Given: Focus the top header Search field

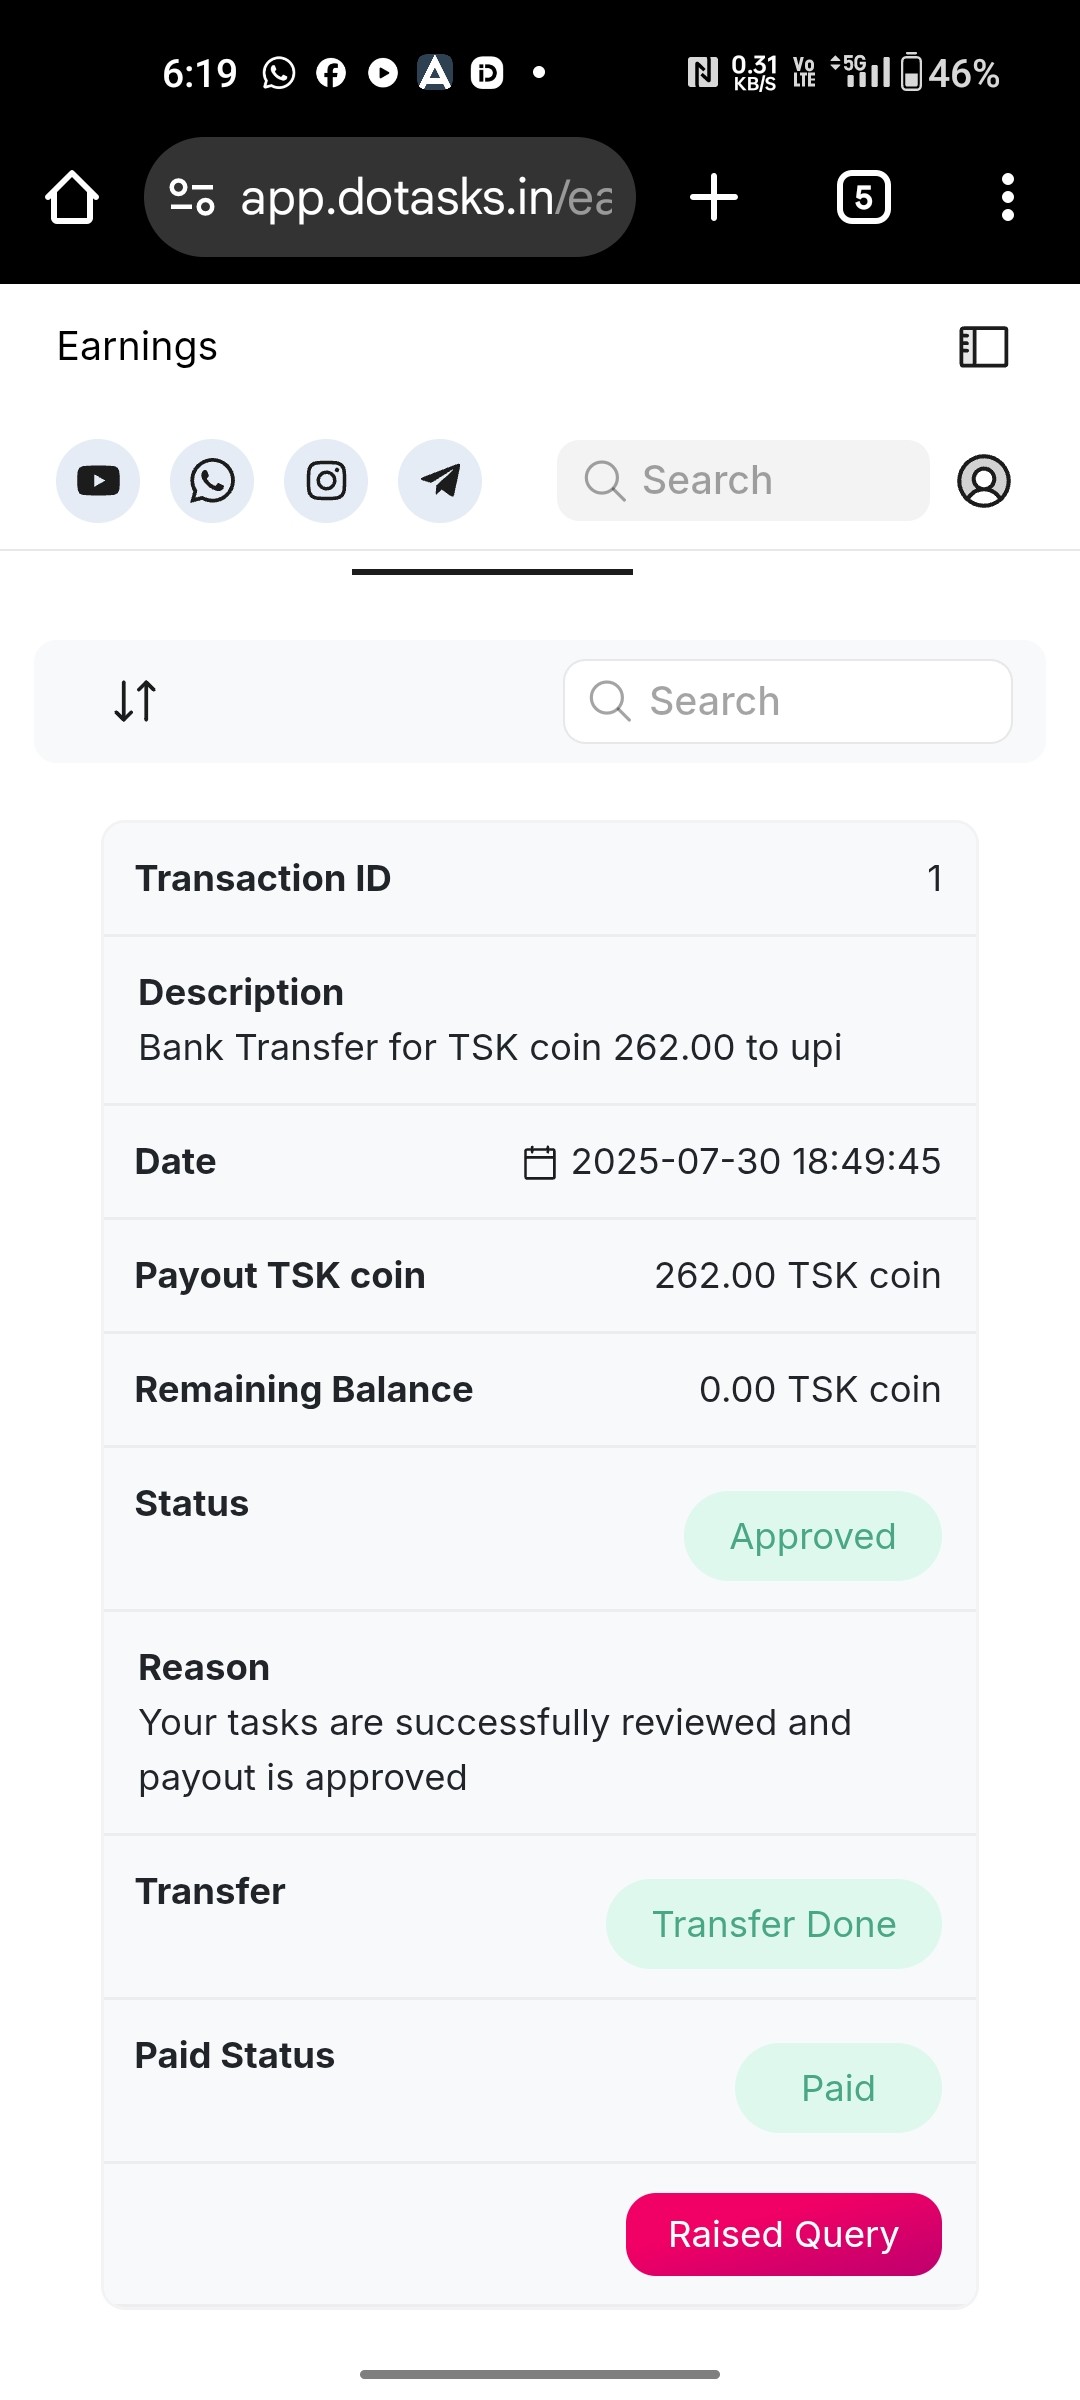Looking at the screenshot, I should (x=743, y=481).
